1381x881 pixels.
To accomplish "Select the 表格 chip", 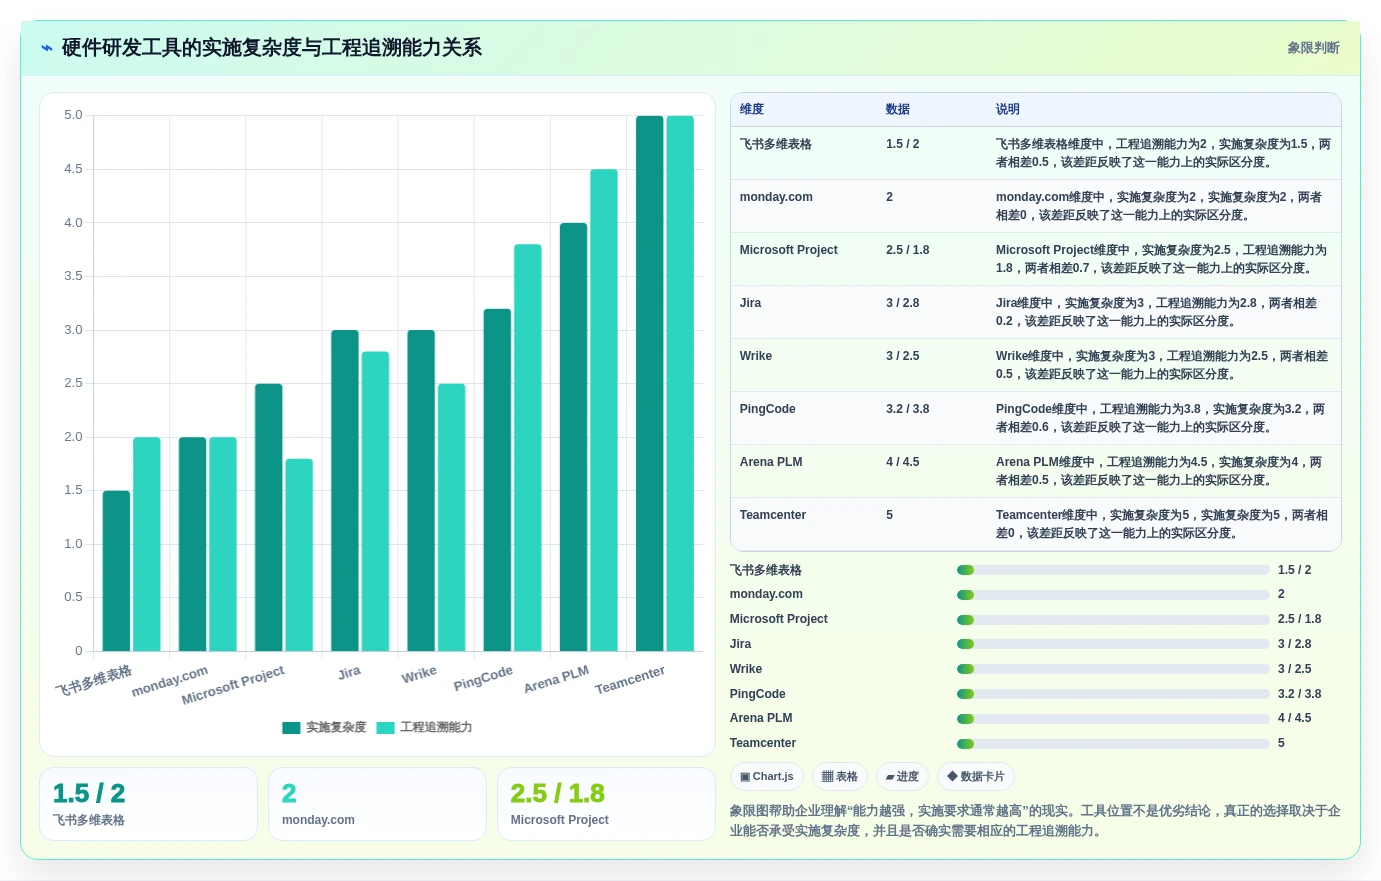I will pyautogui.click(x=840, y=776).
